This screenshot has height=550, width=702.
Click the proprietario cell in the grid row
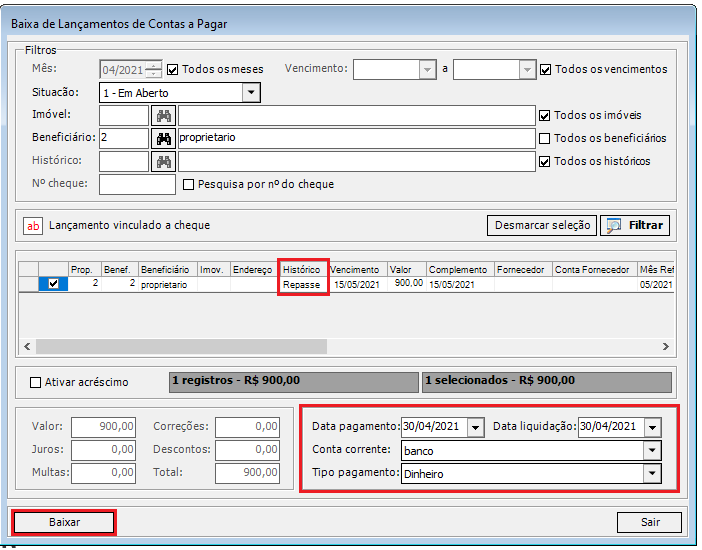pyautogui.click(x=167, y=284)
